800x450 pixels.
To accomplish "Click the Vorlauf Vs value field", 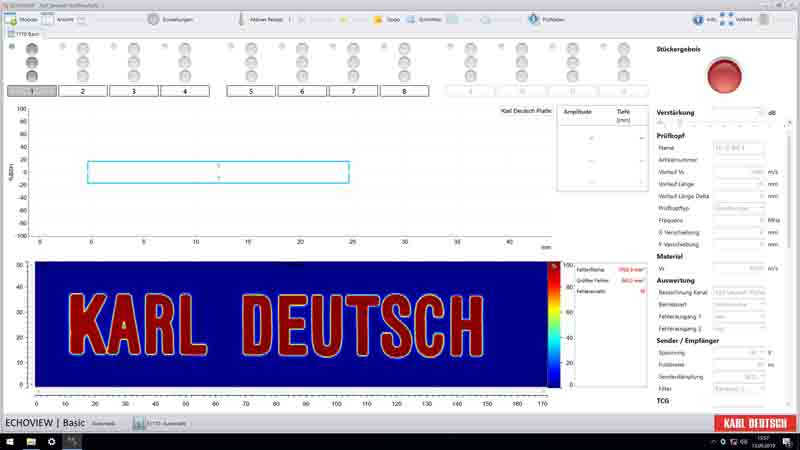I will pyautogui.click(x=739, y=172).
